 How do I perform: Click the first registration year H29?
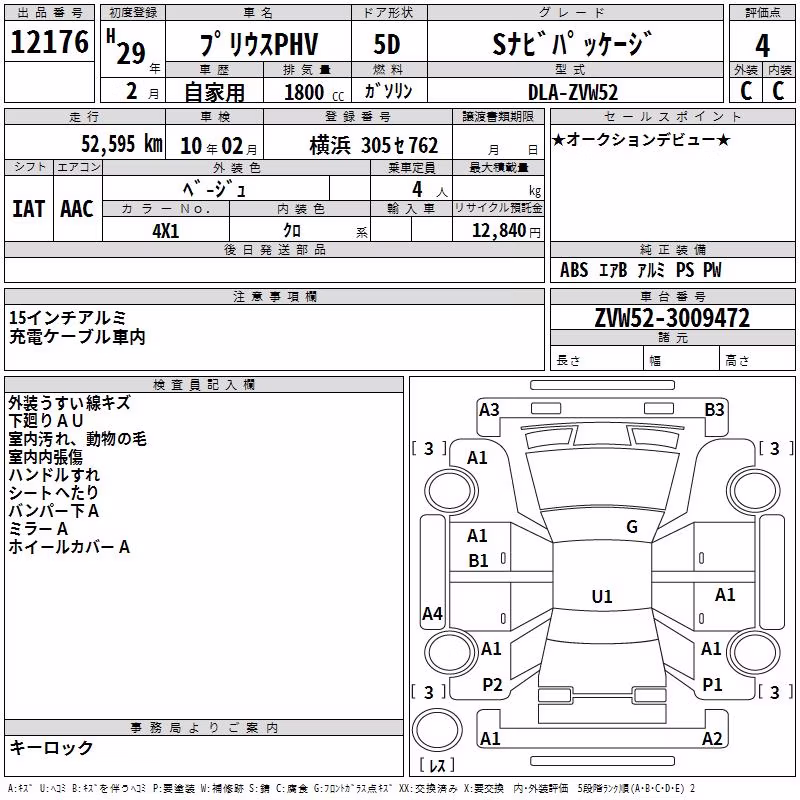coord(126,47)
